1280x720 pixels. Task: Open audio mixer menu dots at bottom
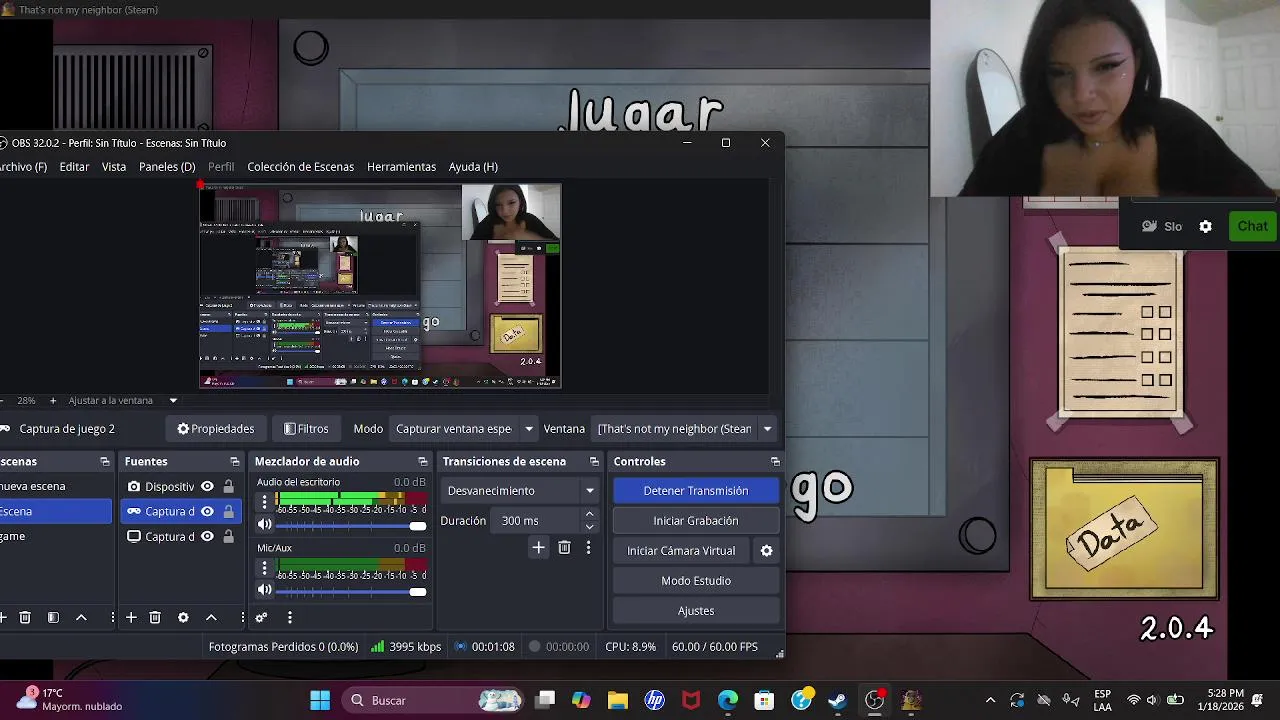(x=290, y=618)
